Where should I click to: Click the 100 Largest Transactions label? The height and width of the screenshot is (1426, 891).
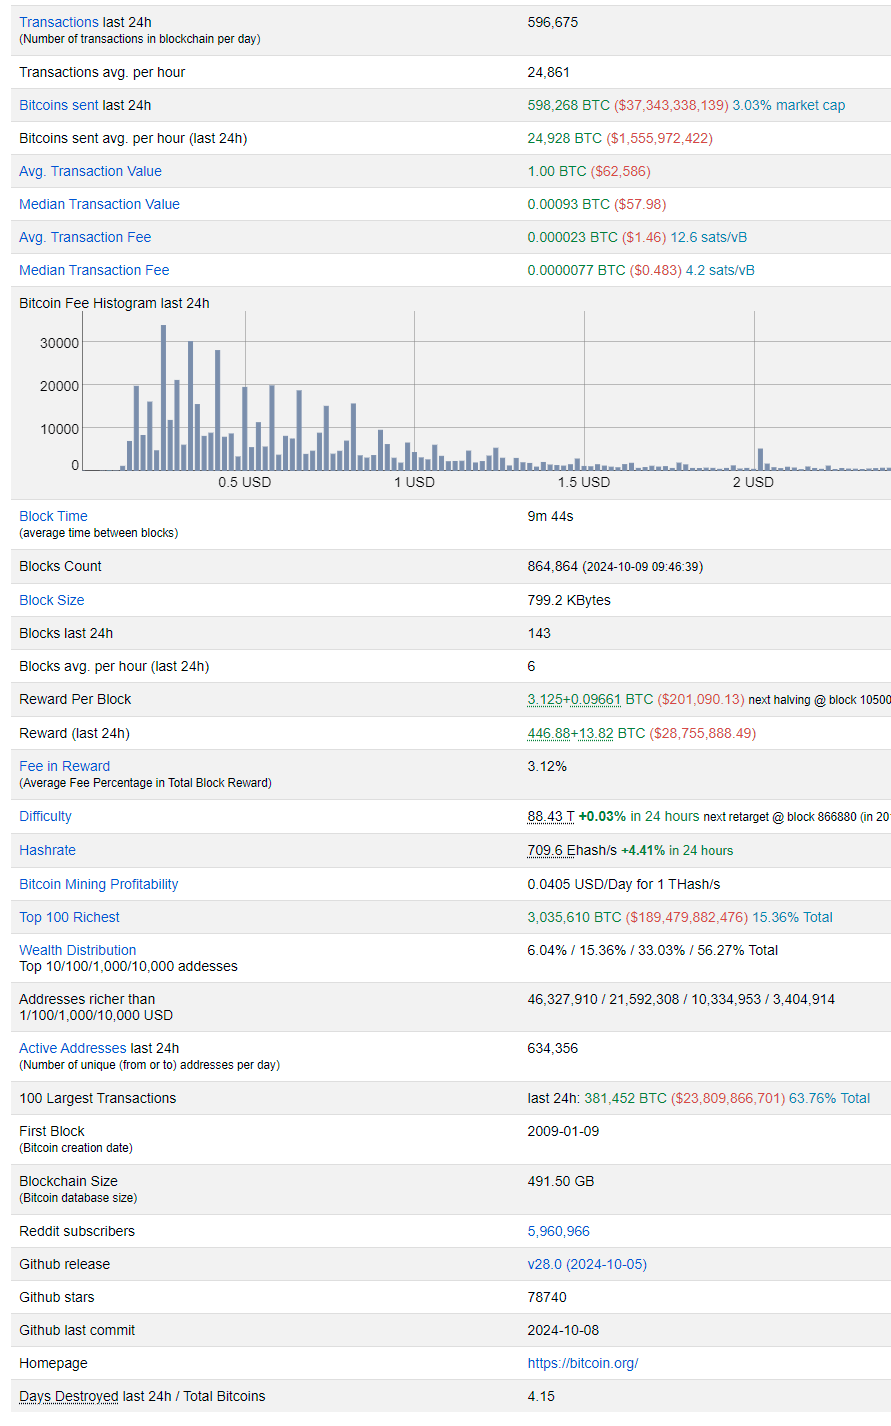coord(97,1098)
